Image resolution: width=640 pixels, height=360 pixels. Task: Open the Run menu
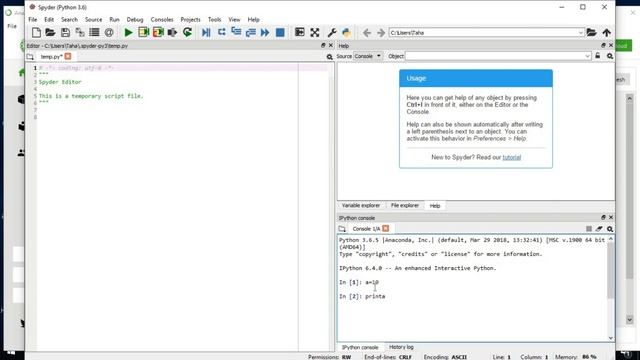(114, 20)
